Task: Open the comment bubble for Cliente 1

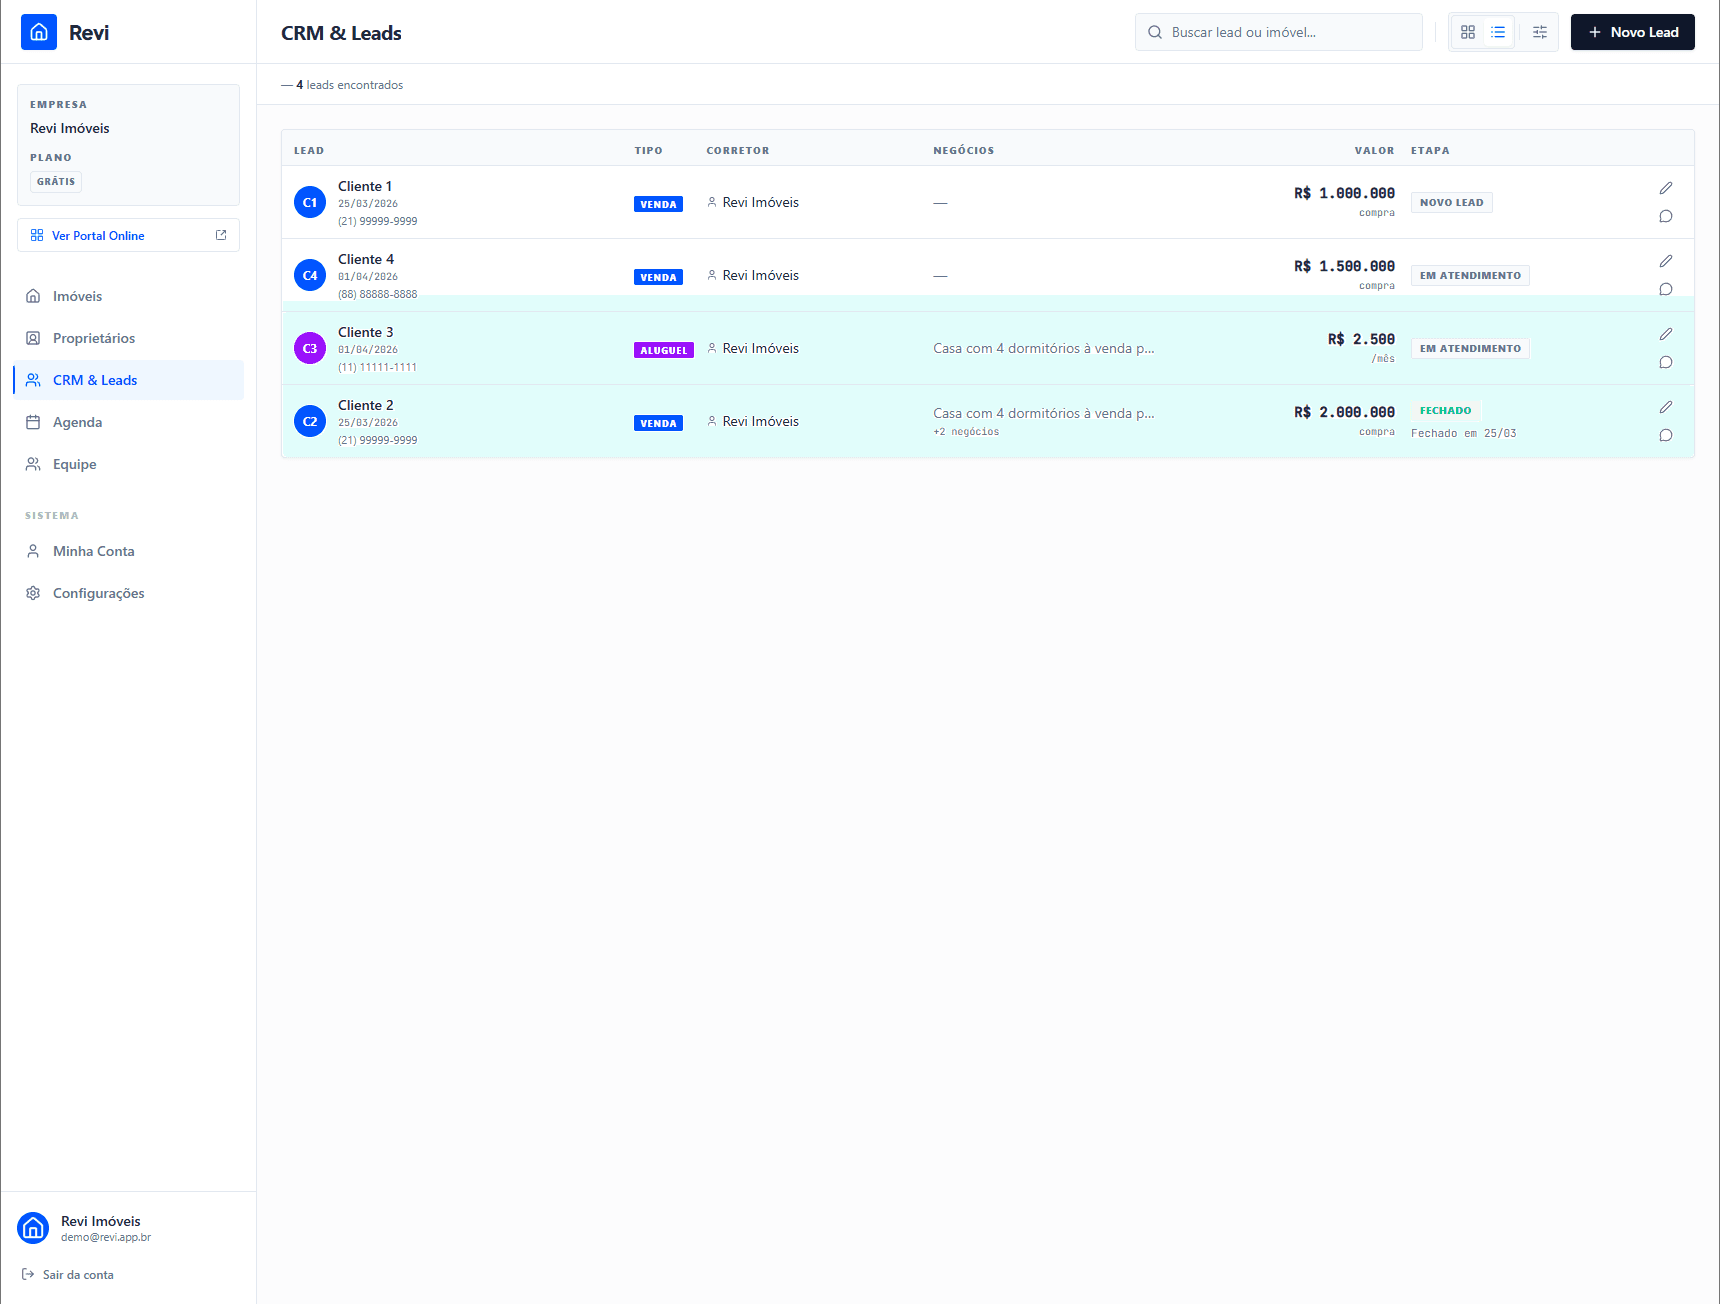Action: [1665, 216]
